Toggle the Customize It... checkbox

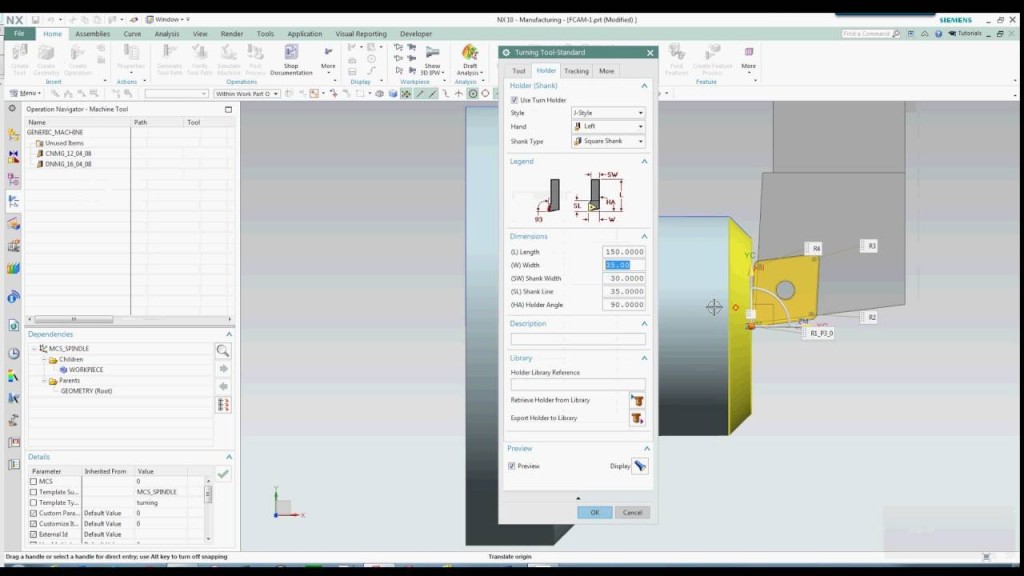[33, 524]
